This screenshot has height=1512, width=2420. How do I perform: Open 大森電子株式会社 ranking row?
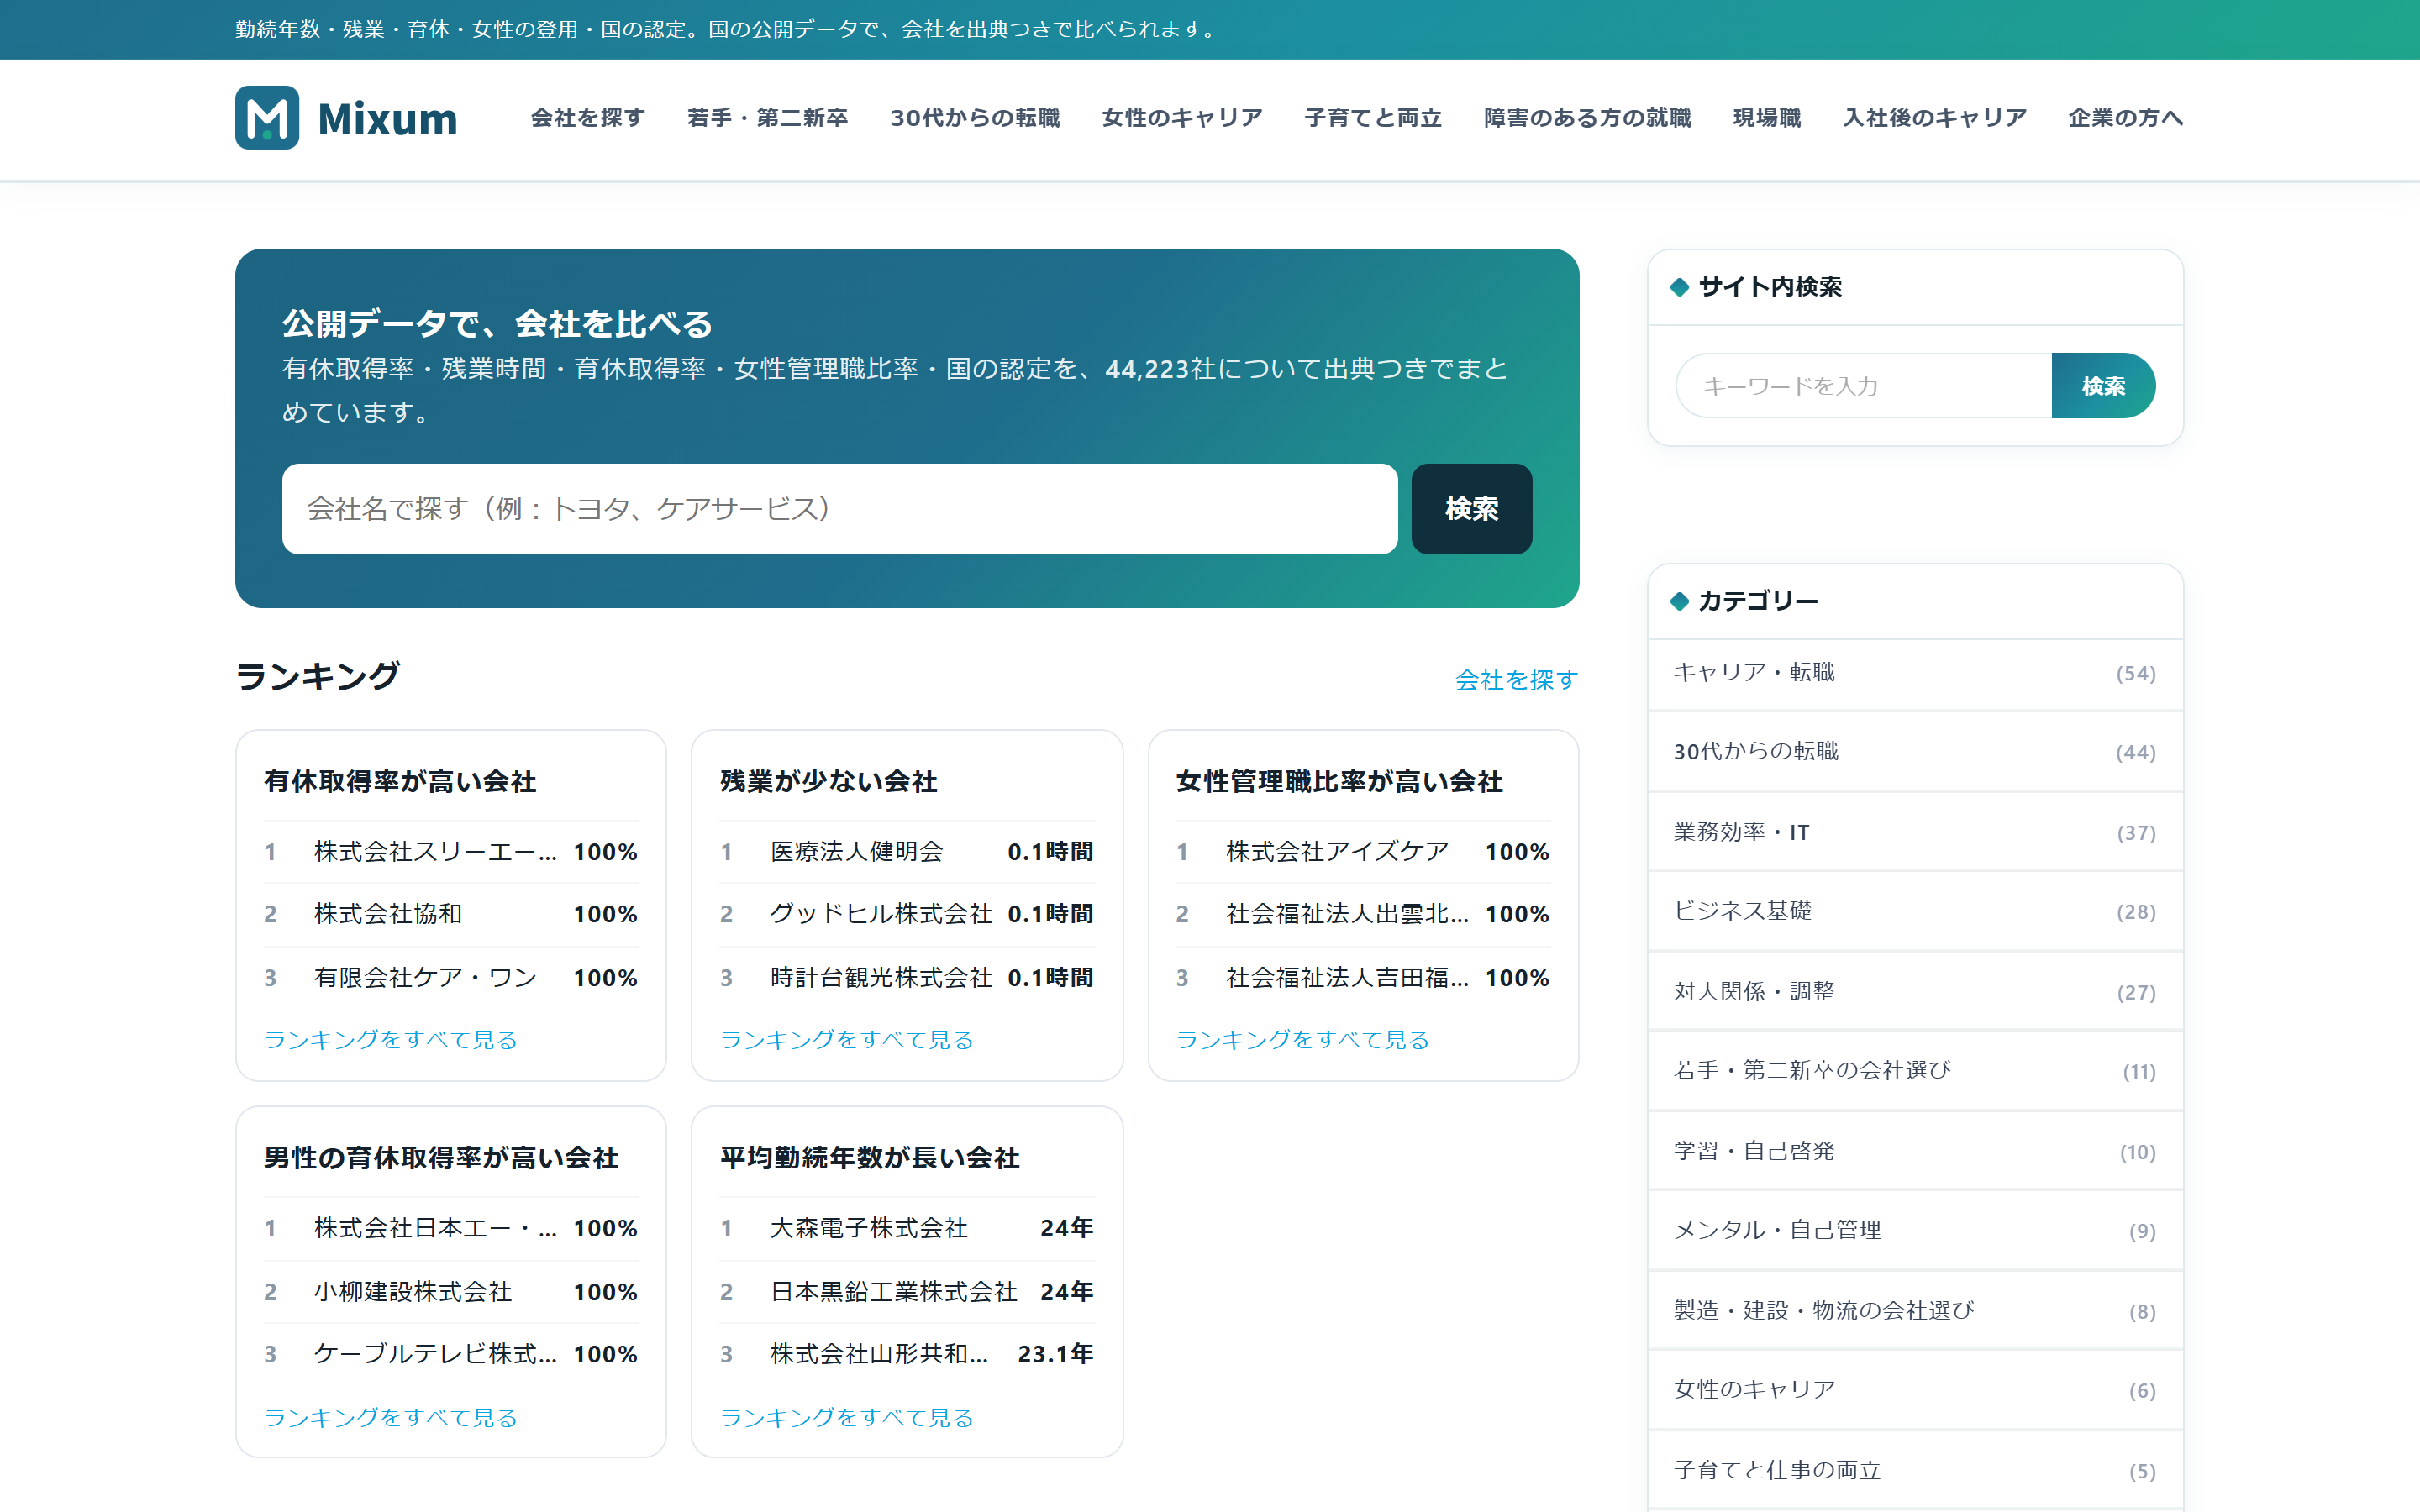coord(907,1228)
